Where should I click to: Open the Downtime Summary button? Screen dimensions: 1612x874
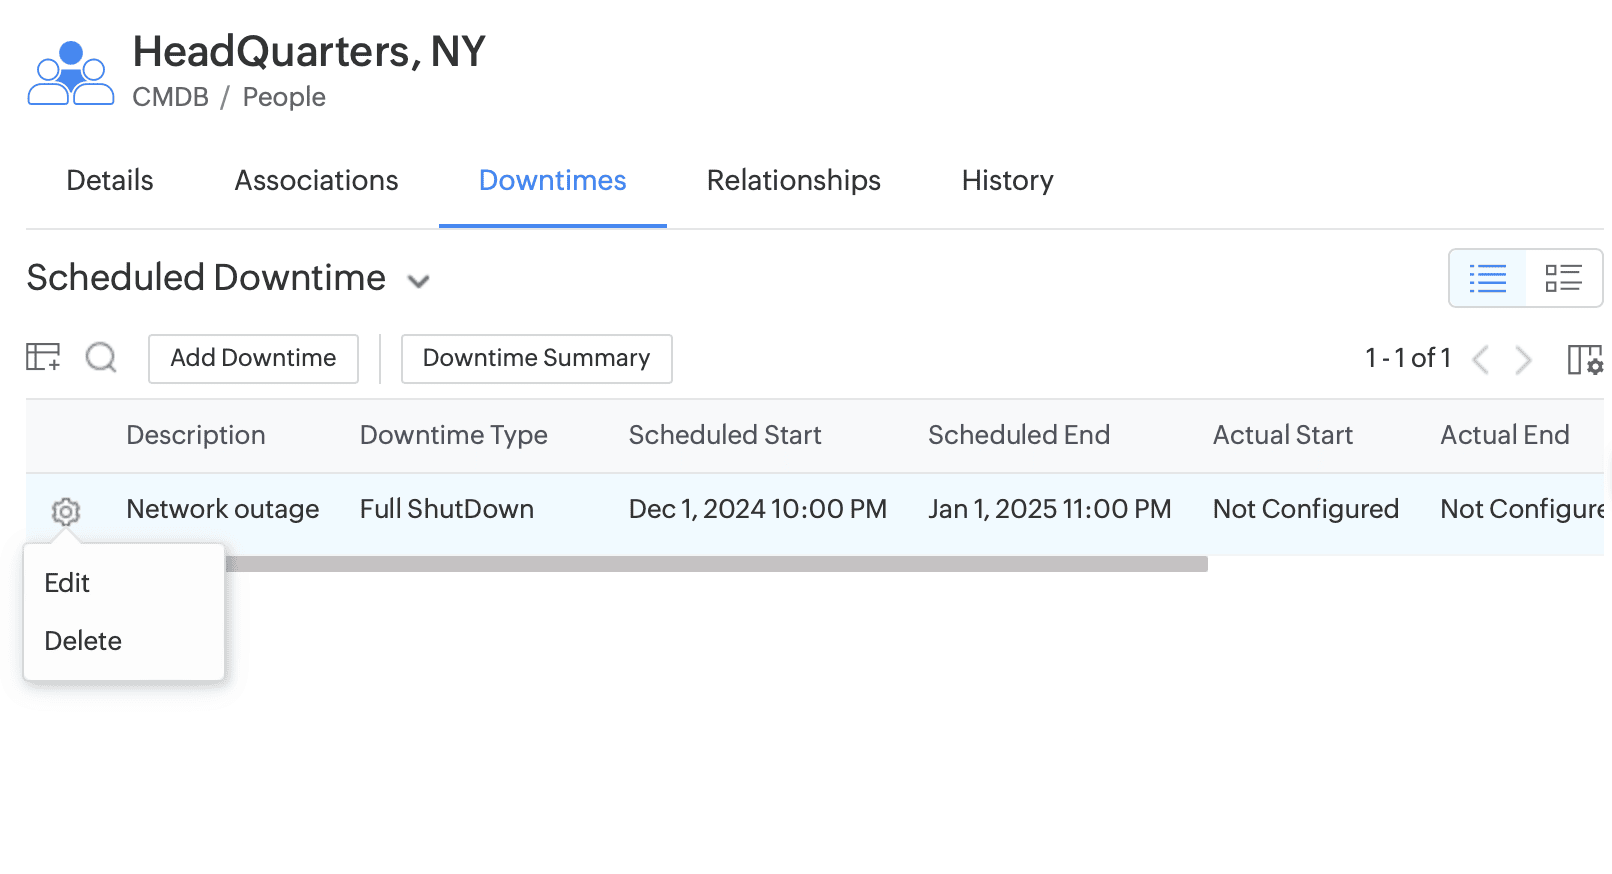tap(536, 358)
